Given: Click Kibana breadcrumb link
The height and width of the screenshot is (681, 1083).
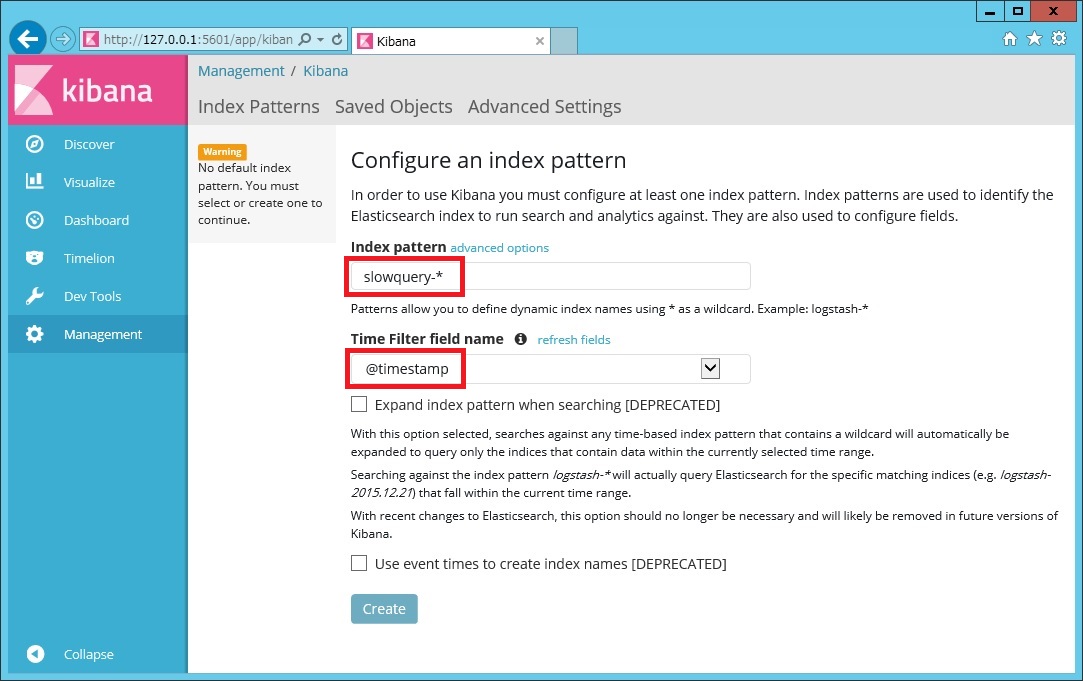Looking at the screenshot, I should (325, 71).
